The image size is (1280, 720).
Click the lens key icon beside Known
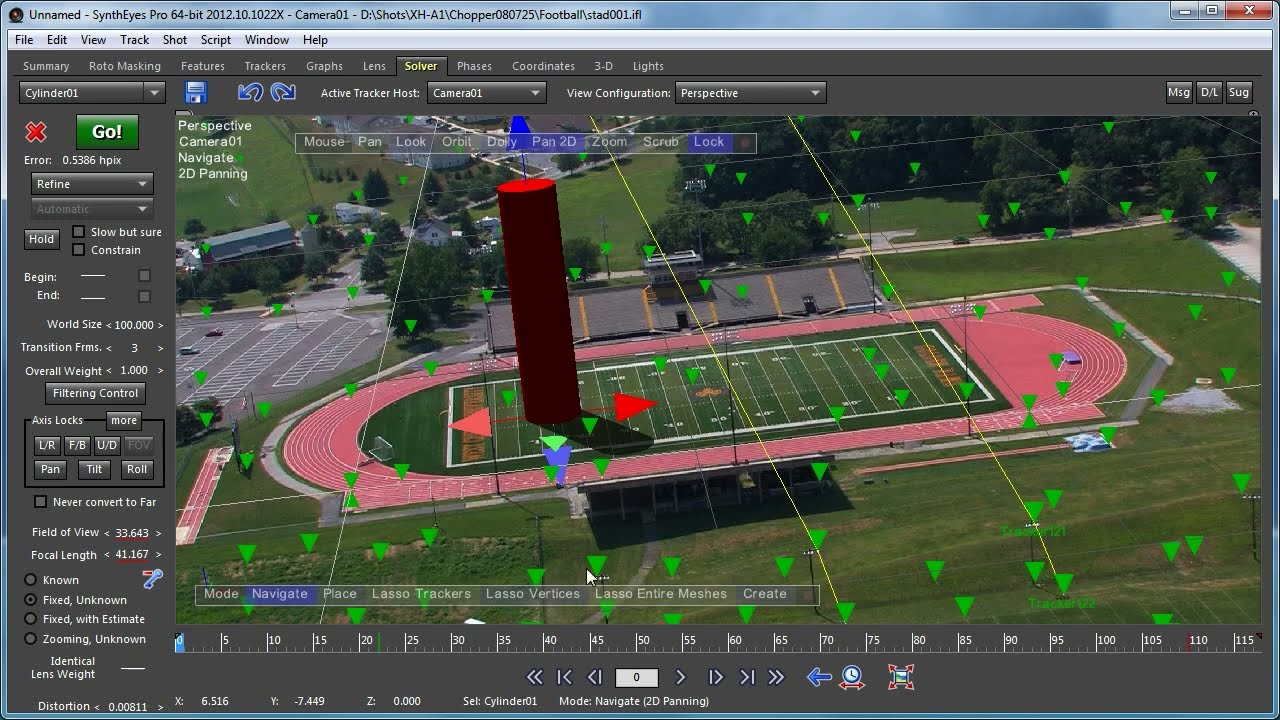(x=152, y=579)
